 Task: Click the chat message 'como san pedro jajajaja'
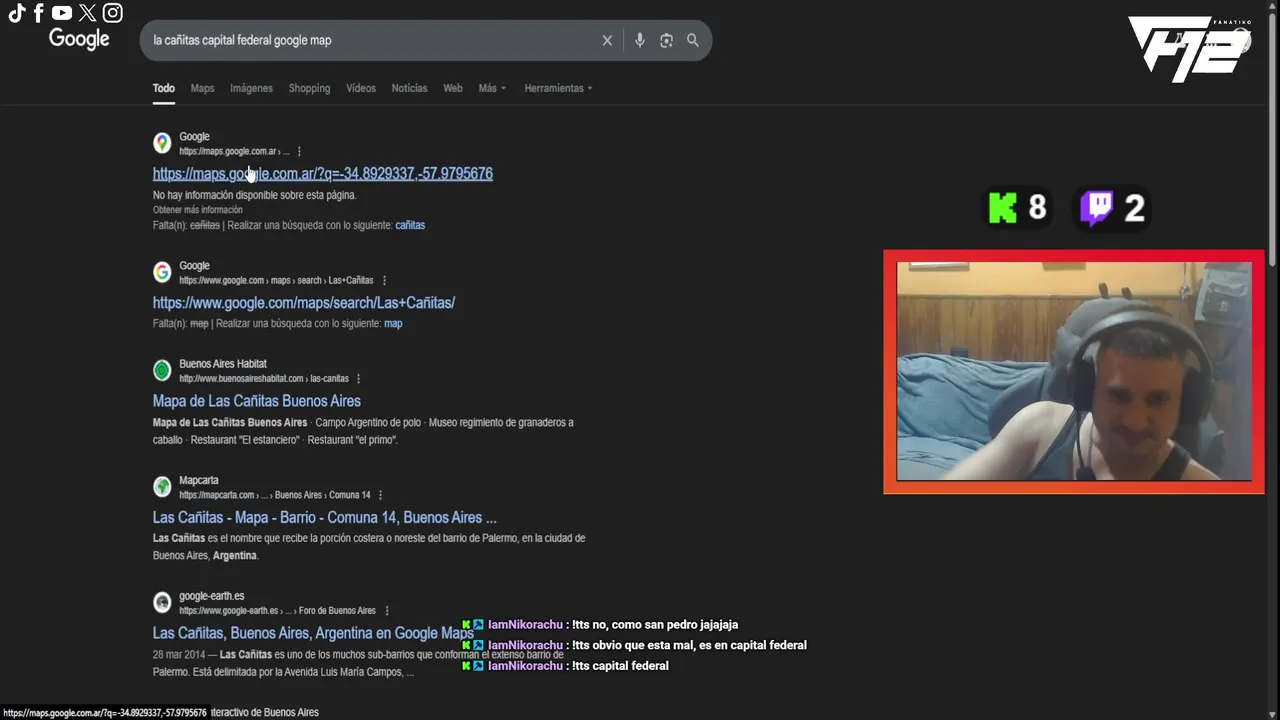(600, 625)
